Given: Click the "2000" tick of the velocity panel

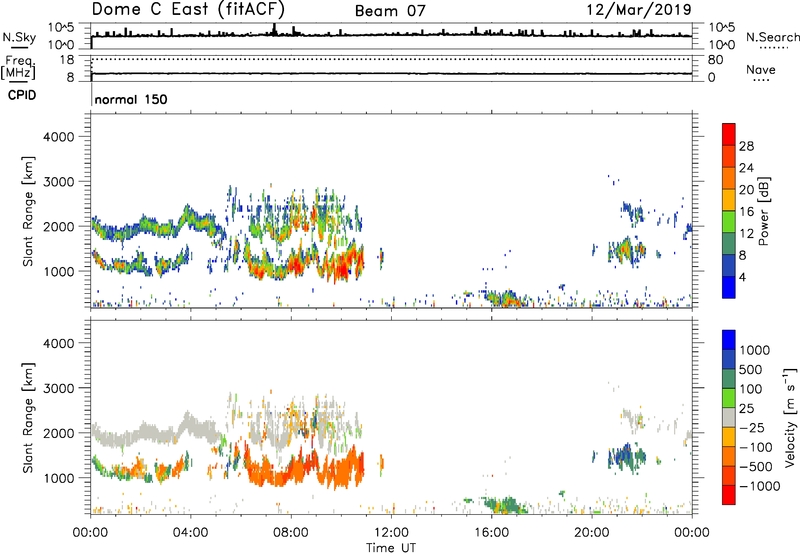Looking at the screenshot, I should (x=59, y=433).
